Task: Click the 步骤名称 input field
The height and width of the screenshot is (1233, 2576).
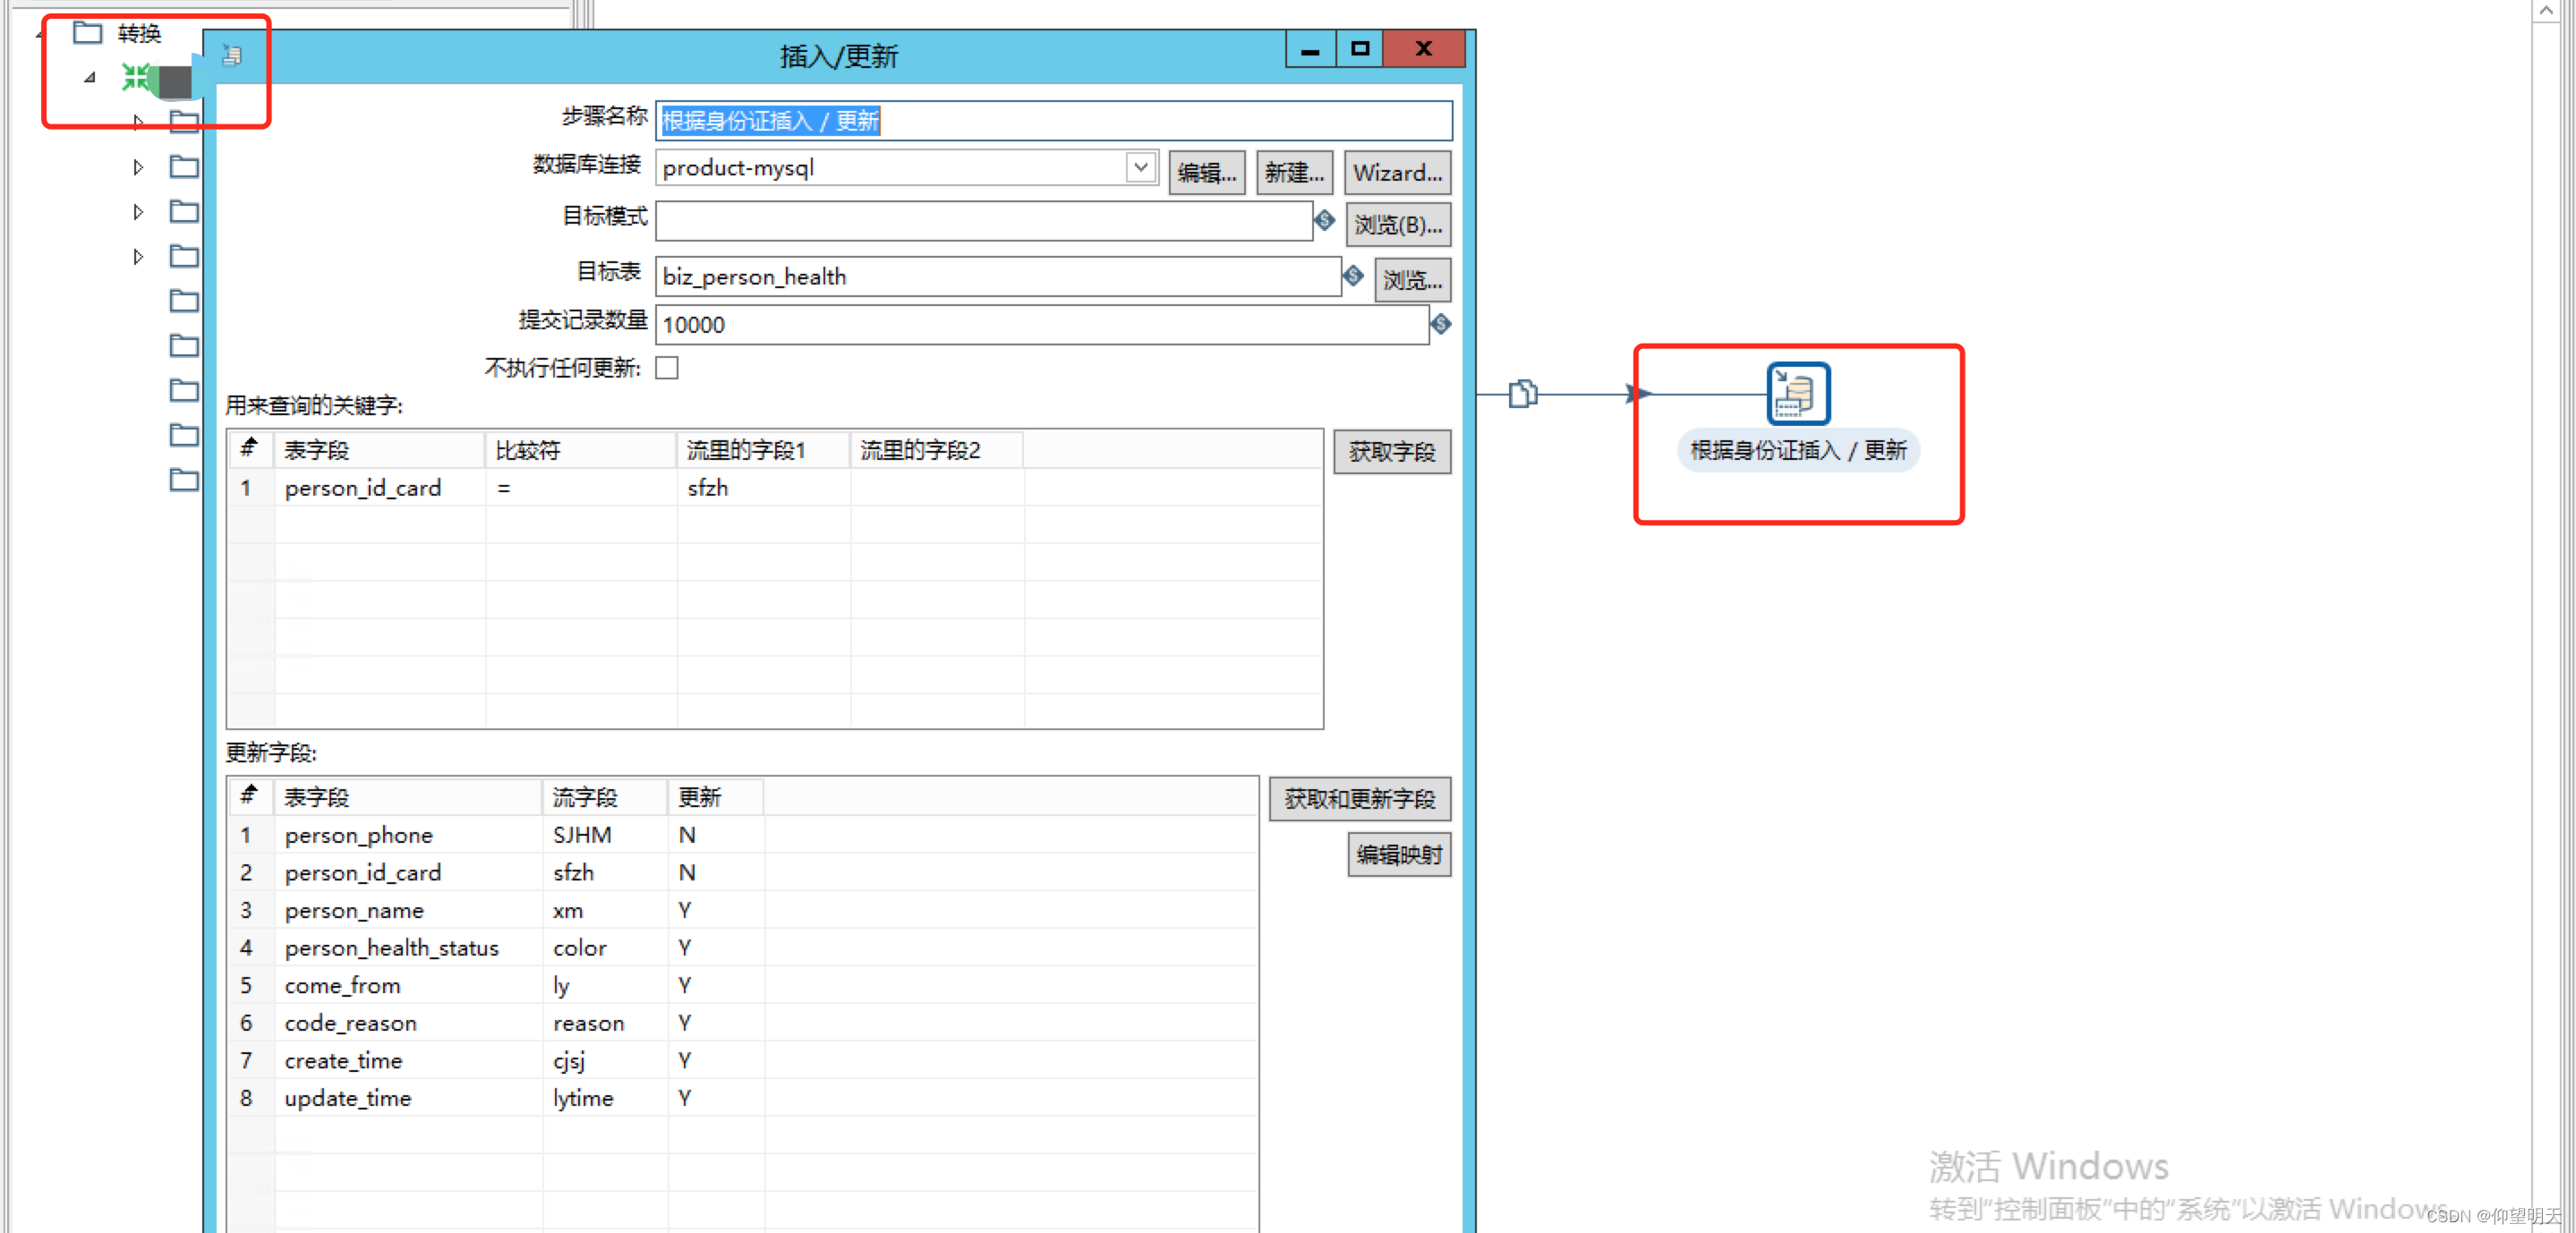Action: click(x=1054, y=121)
